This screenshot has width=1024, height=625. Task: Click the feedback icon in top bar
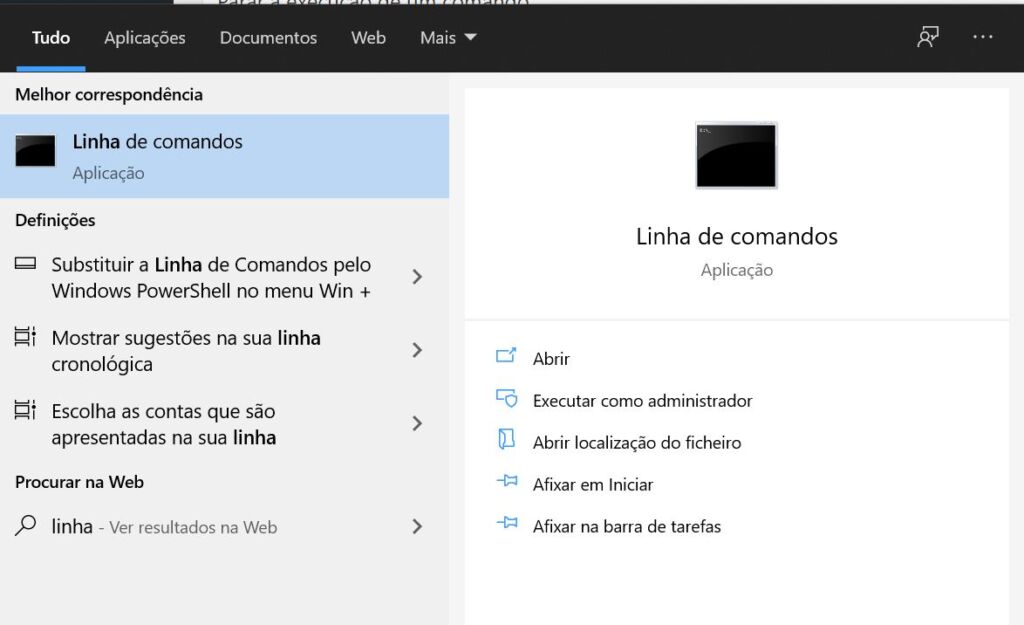[928, 37]
